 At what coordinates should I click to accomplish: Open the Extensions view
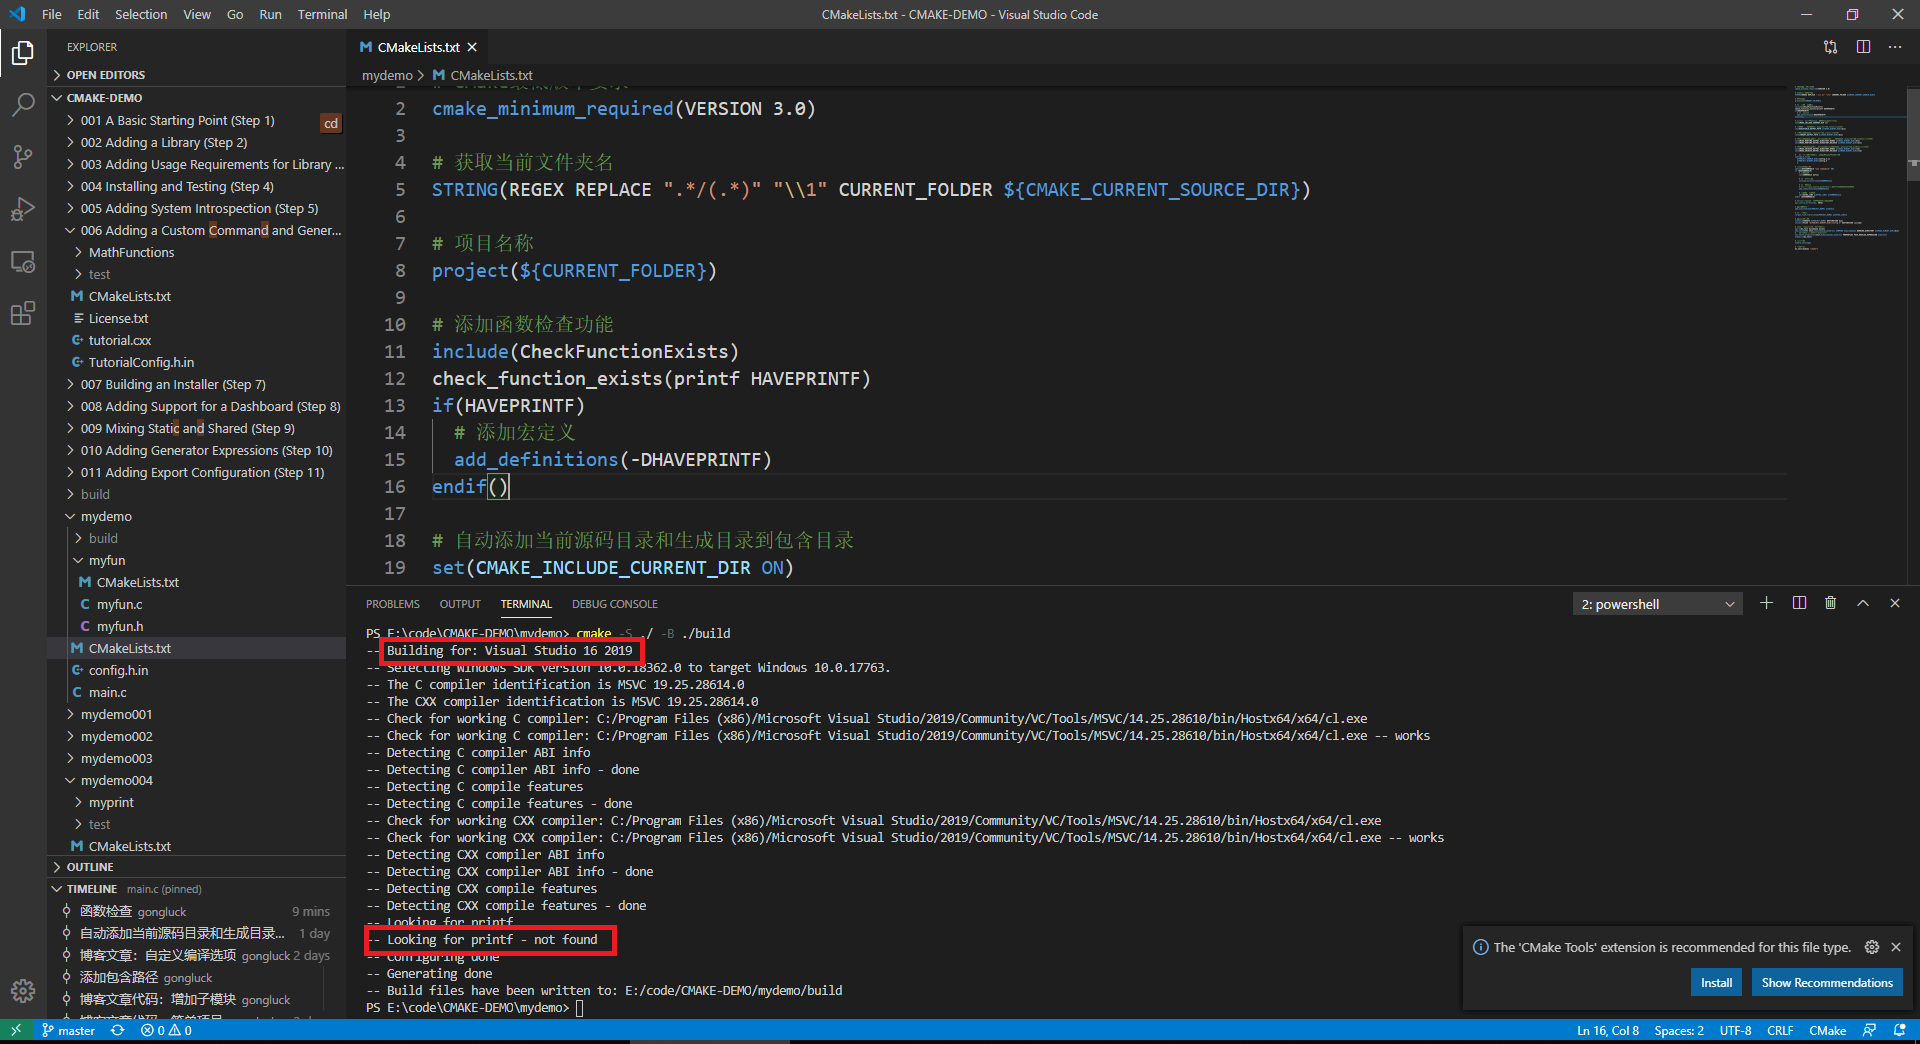[x=22, y=313]
